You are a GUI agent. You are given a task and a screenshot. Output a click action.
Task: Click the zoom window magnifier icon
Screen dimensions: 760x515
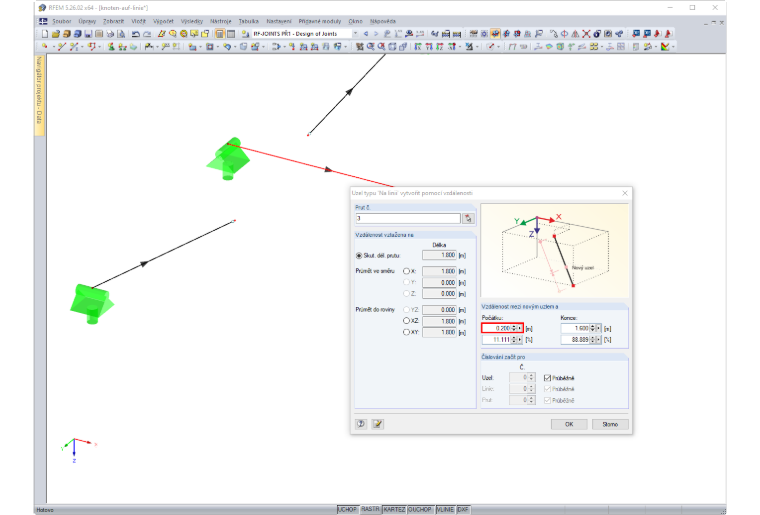pyautogui.click(x=370, y=47)
